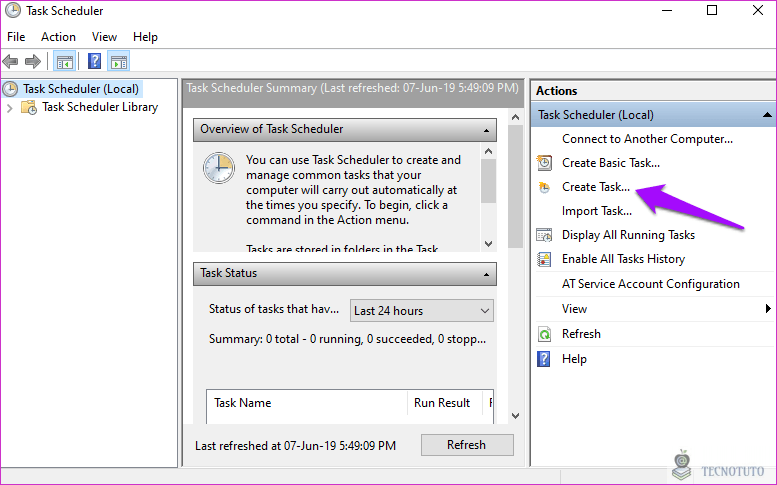Minimize the Task Scheduler window

pos(667,10)
